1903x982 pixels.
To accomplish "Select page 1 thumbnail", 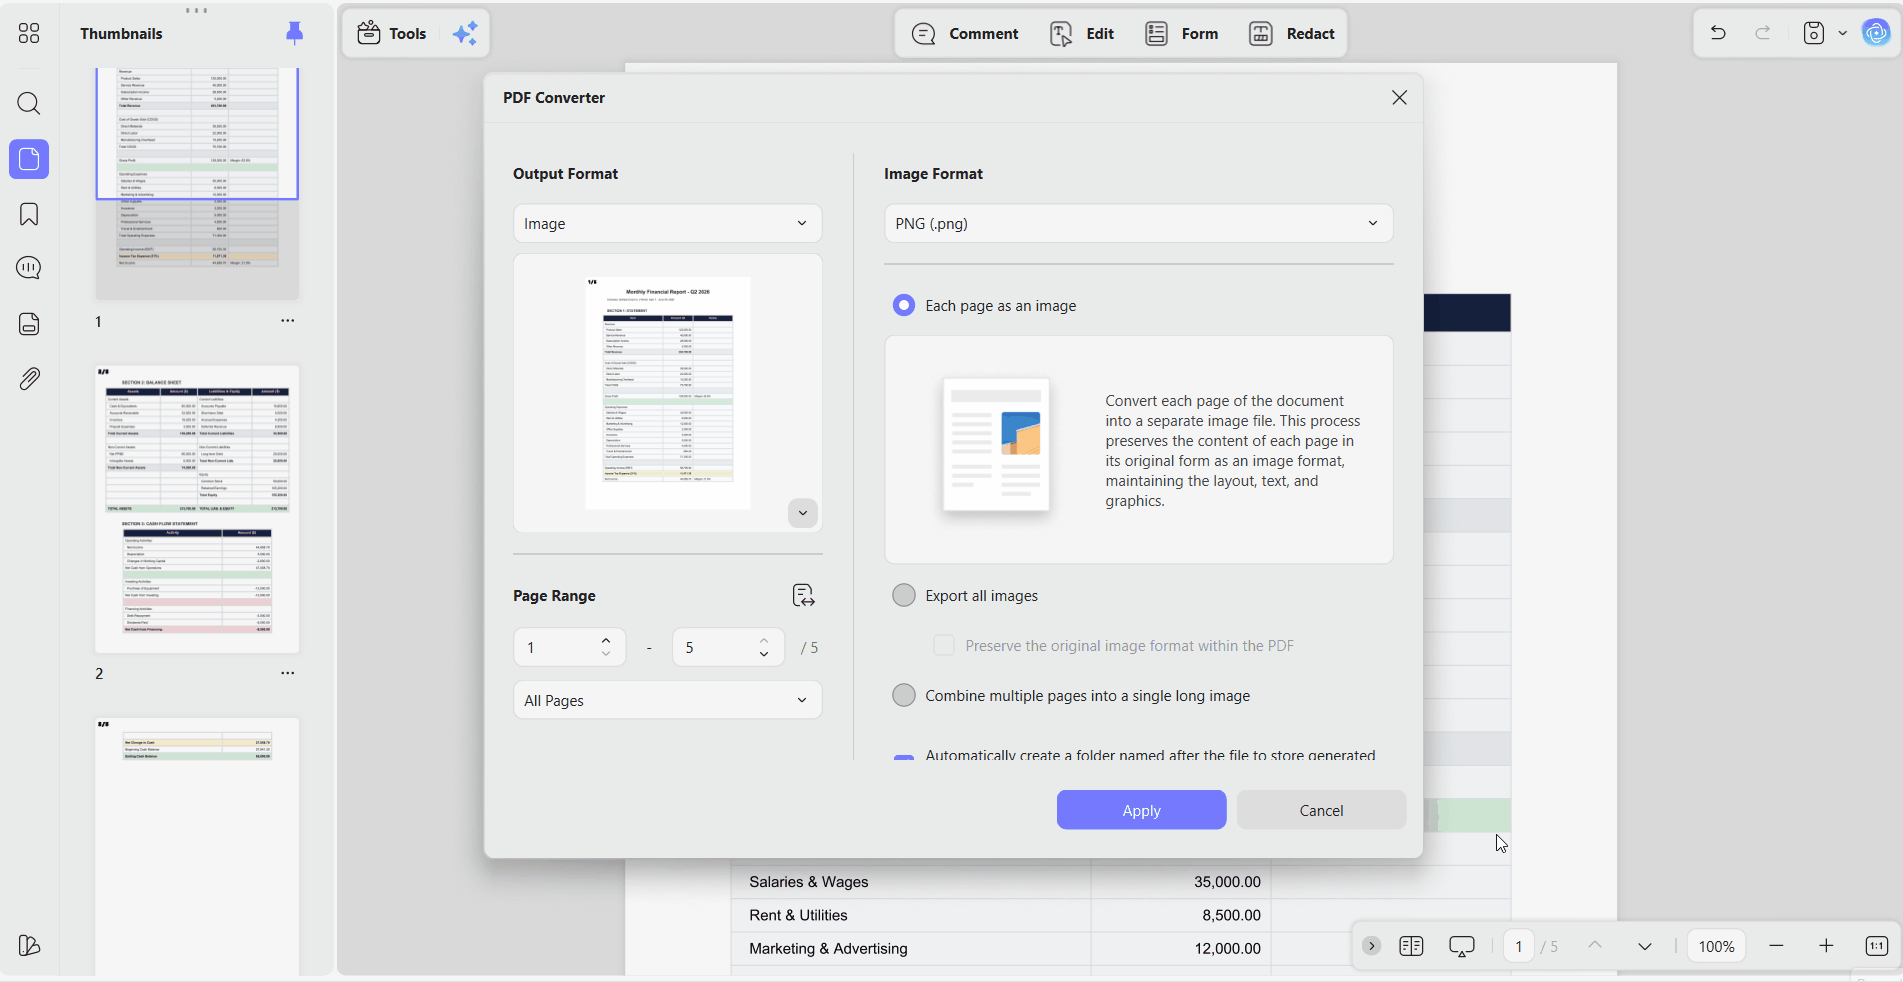I will pos(197,183).
